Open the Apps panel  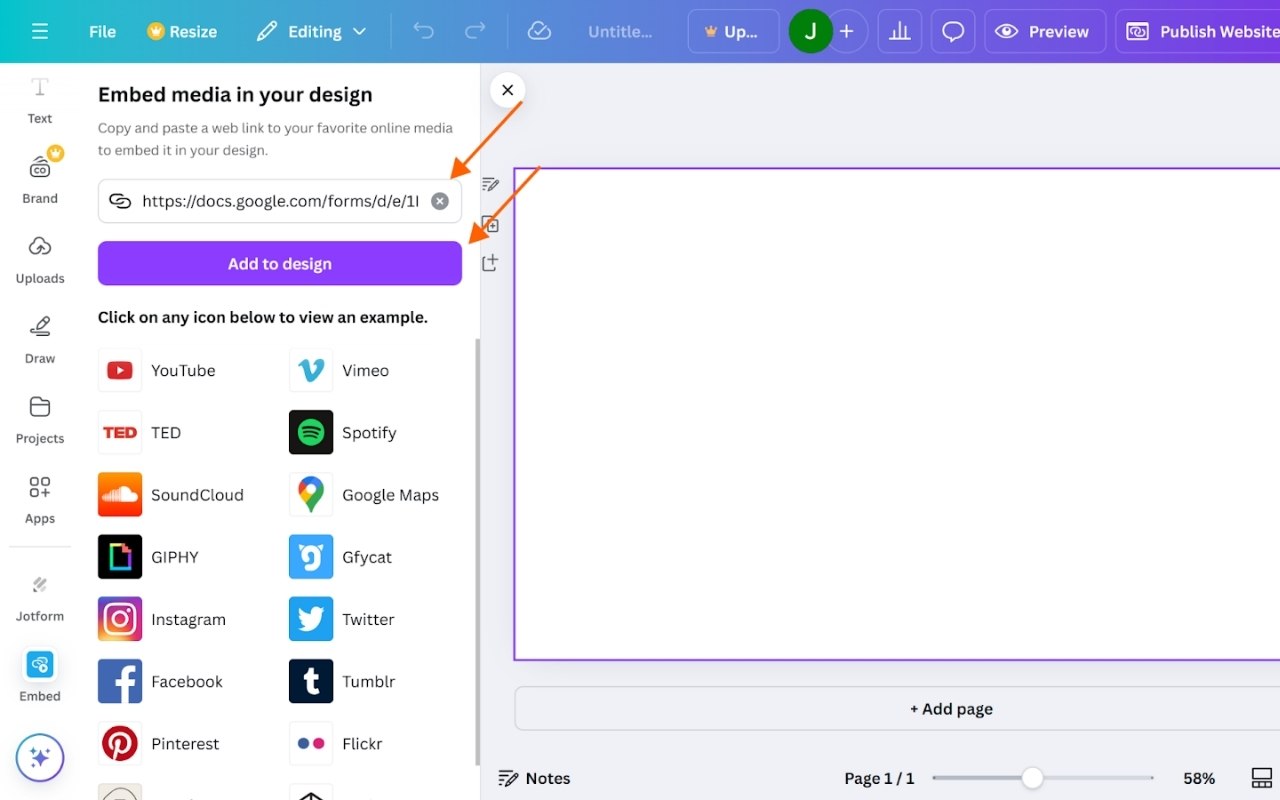pos(39,498)
